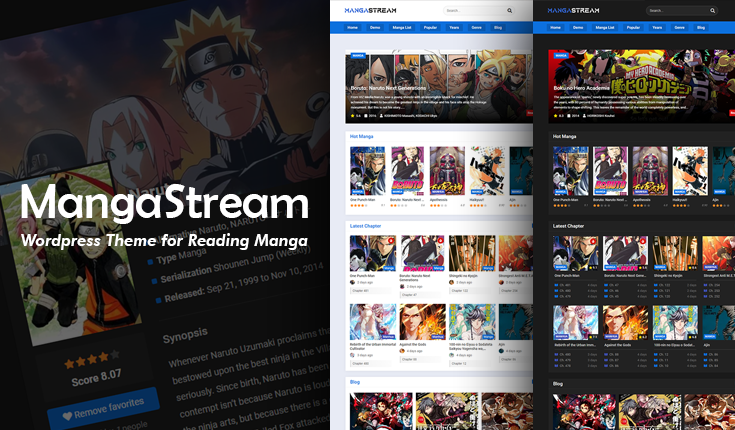Open Popular in the dark theme navigation

pyautogui.click(x=633, y=28)
